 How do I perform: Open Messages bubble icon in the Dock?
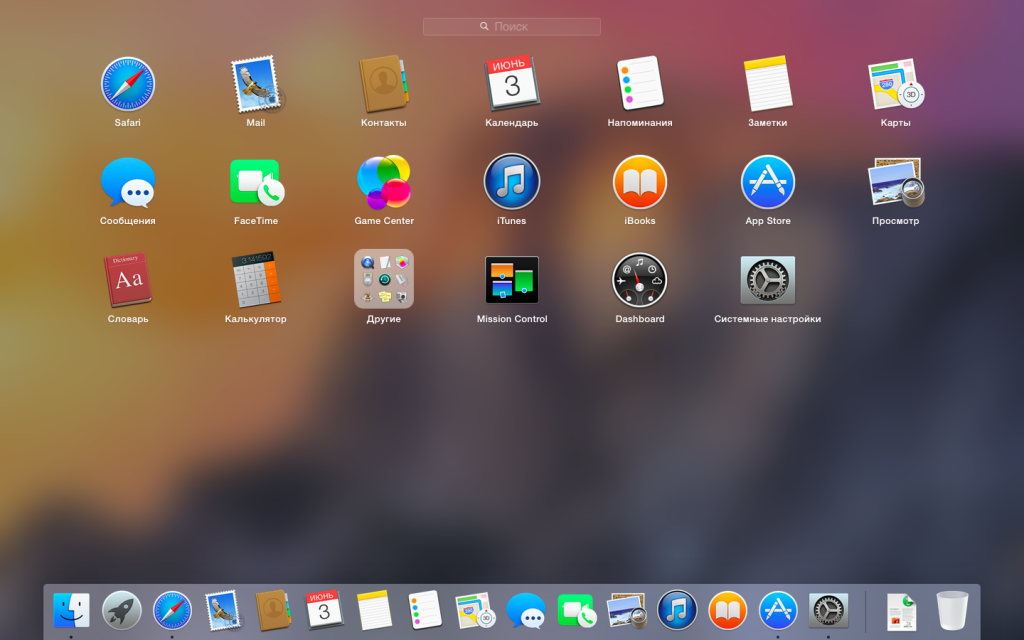[x=526, y=611]
